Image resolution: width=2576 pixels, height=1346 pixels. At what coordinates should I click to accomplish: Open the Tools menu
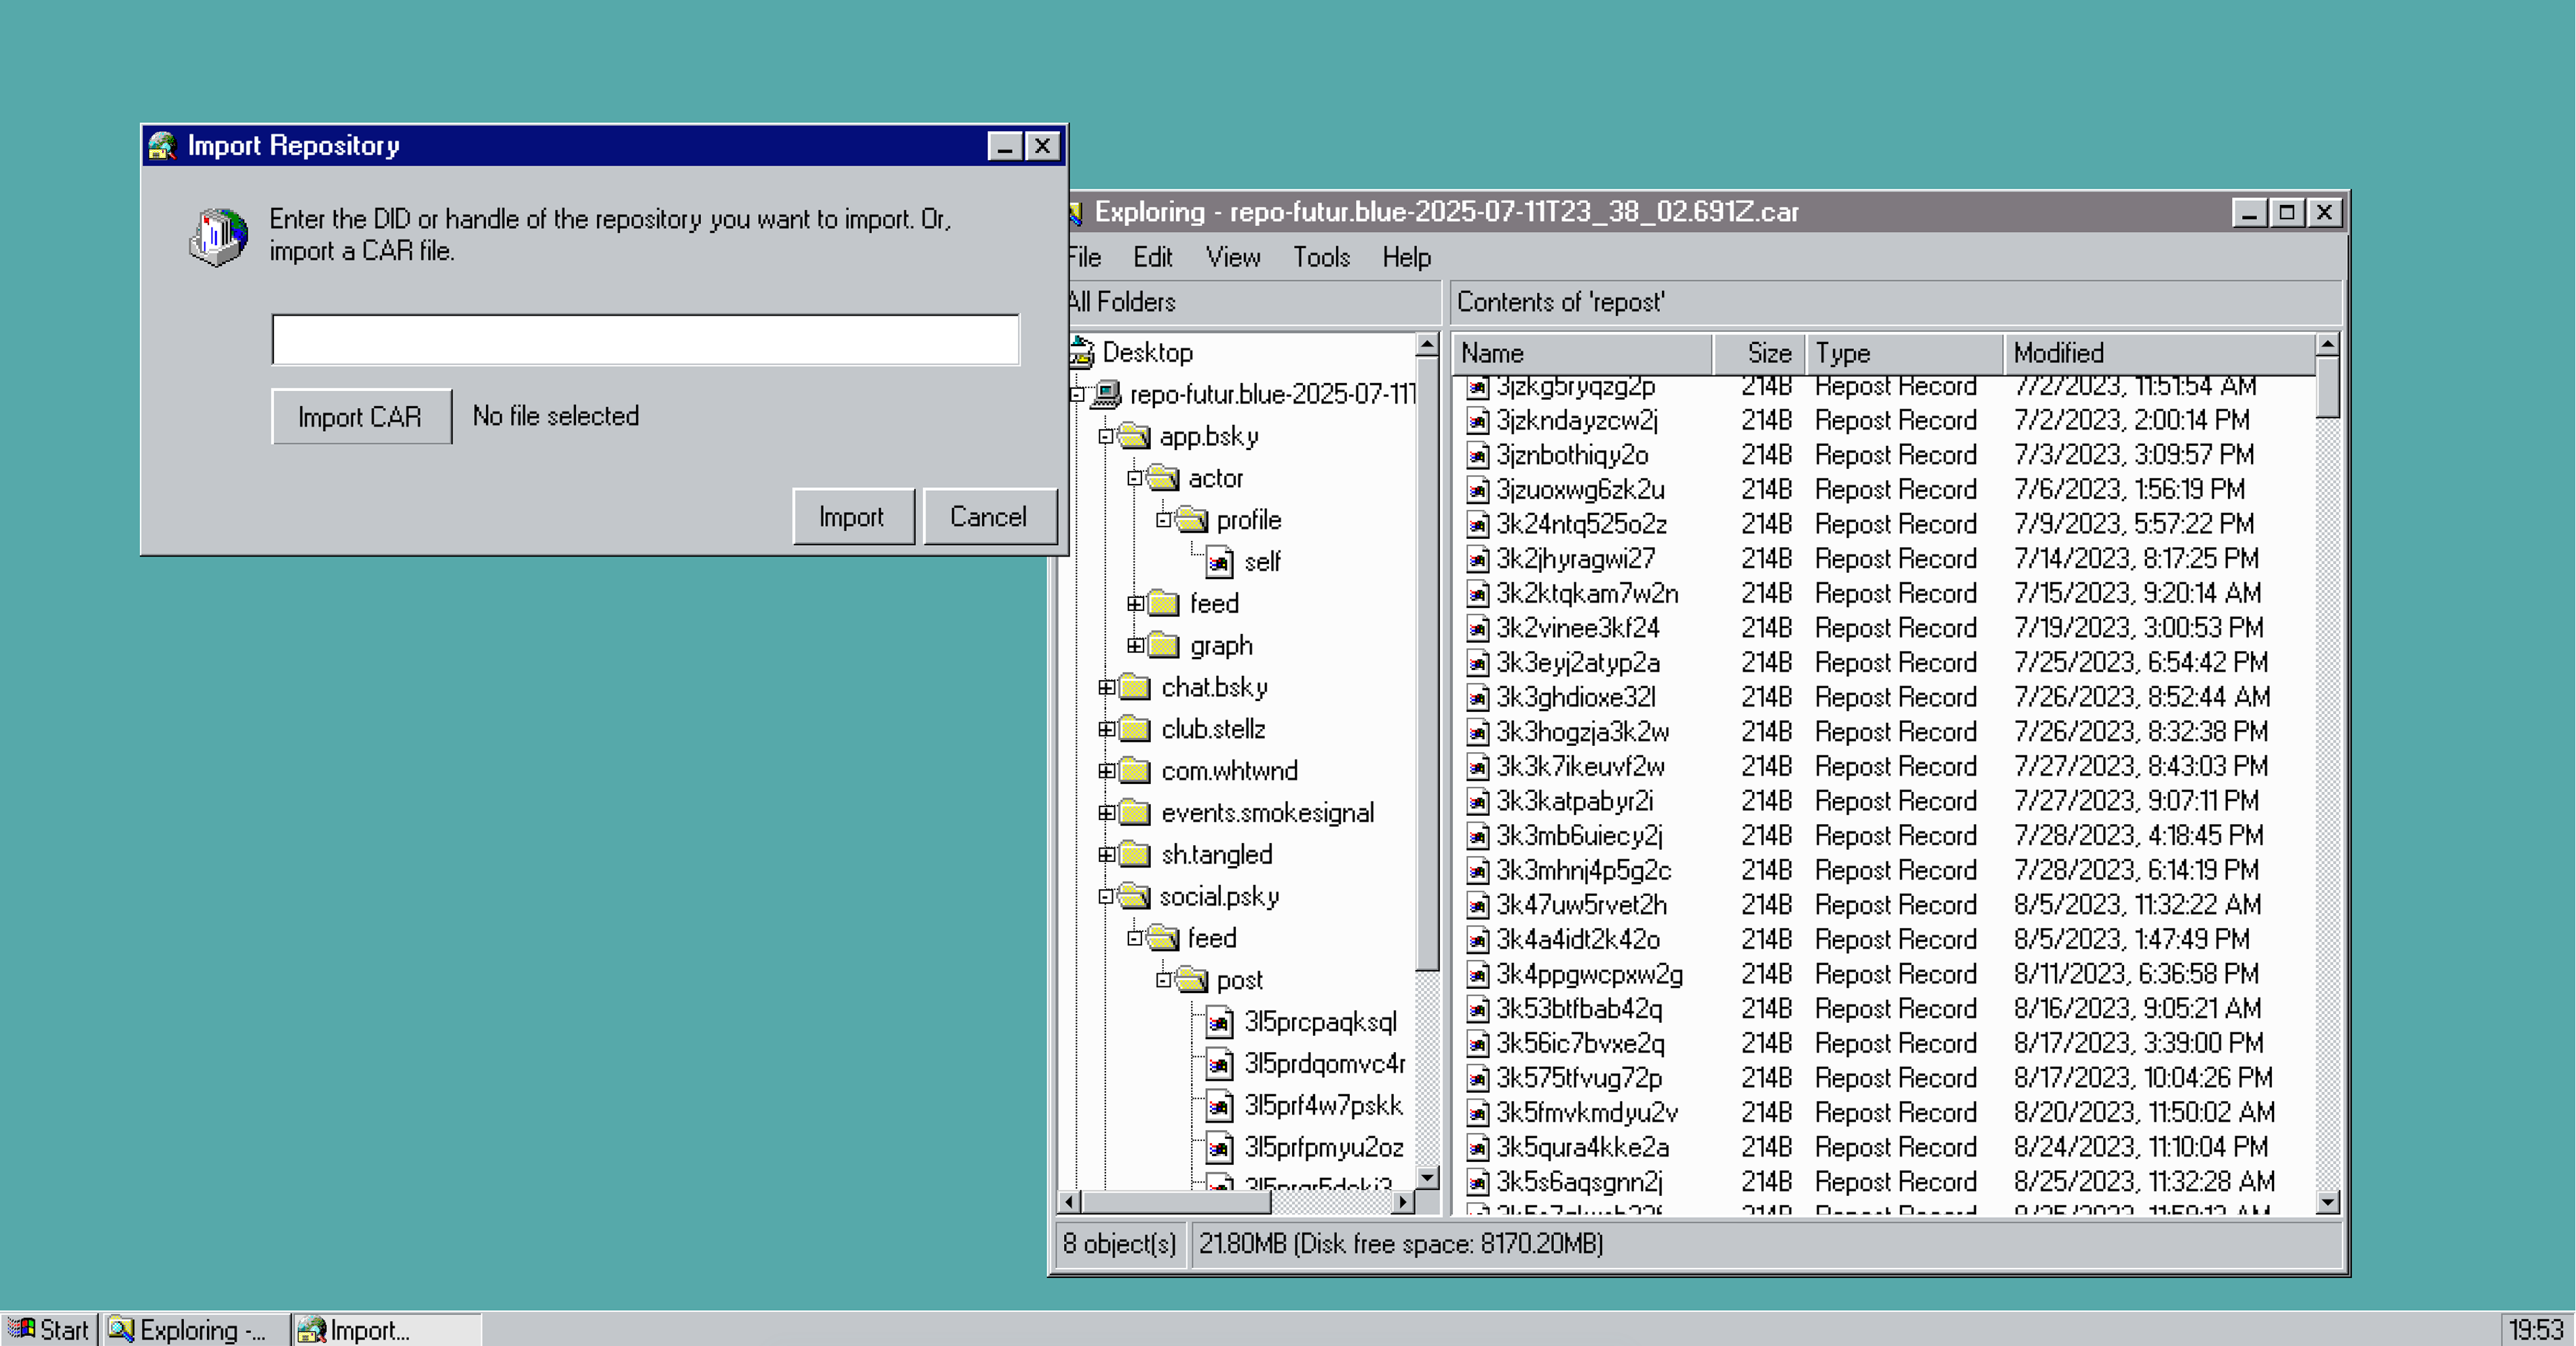pyautogui.click(x=1321, y=257)
